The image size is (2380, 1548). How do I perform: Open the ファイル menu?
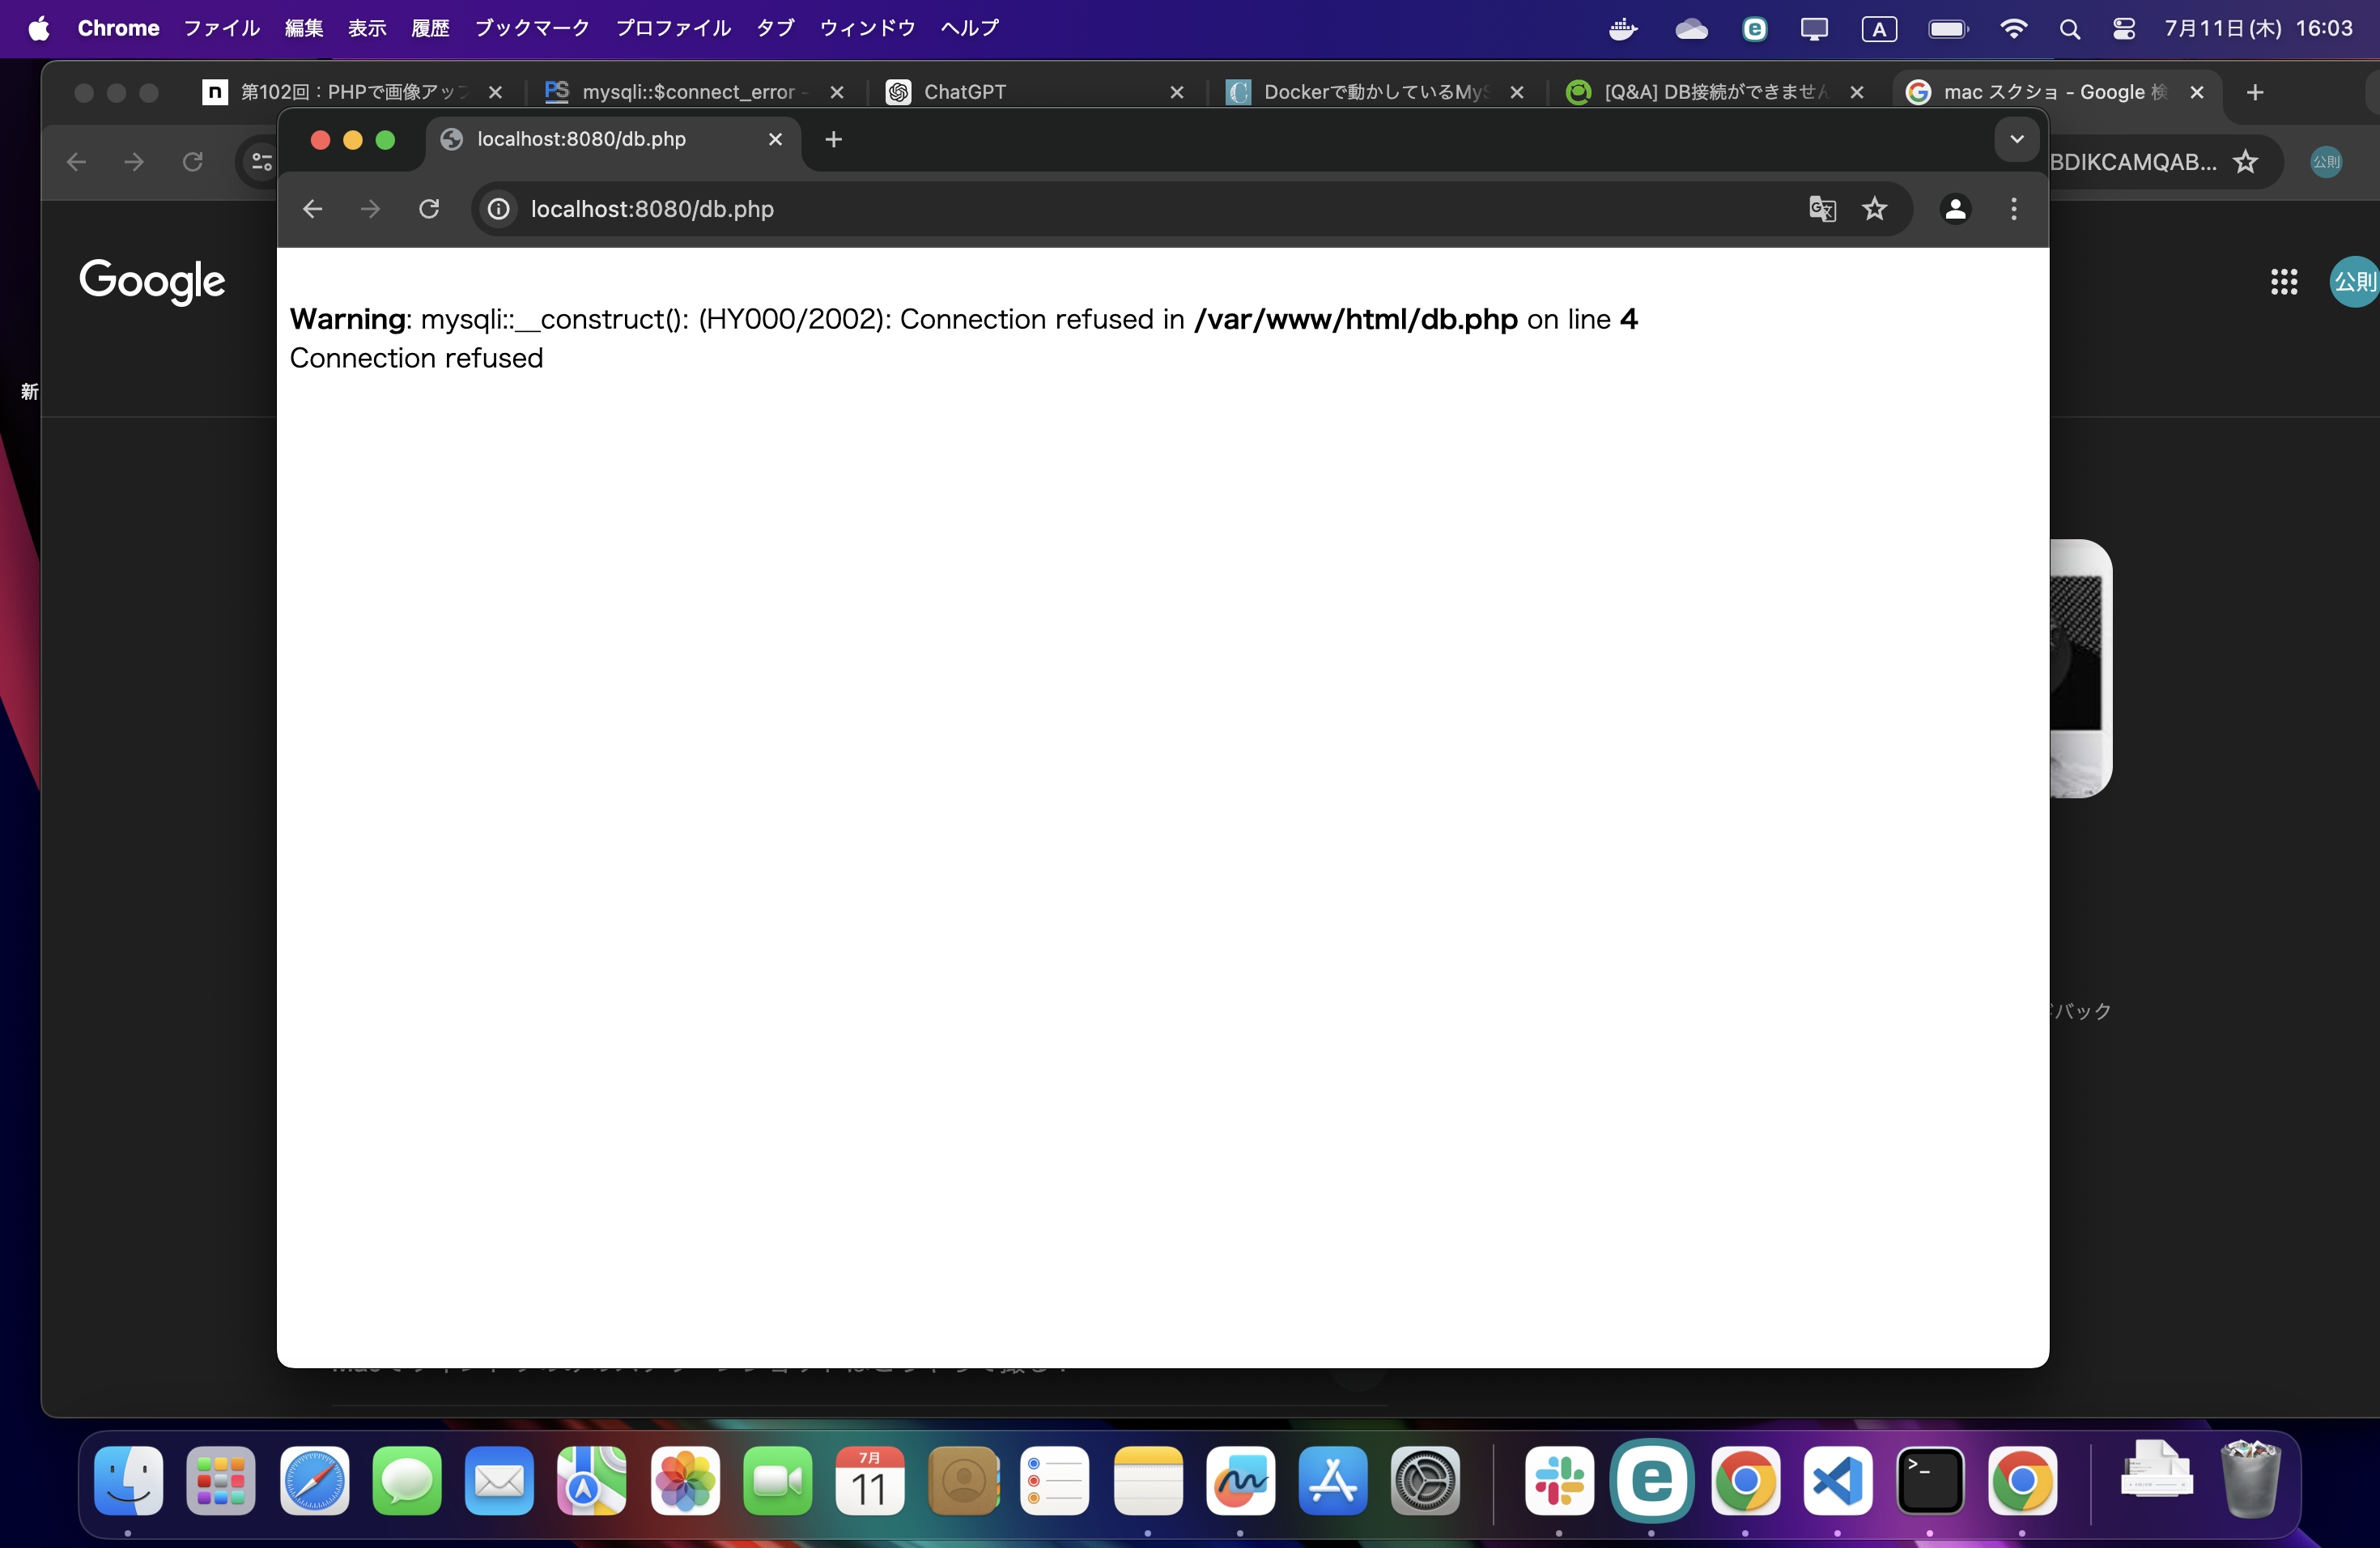pos(222,28)
